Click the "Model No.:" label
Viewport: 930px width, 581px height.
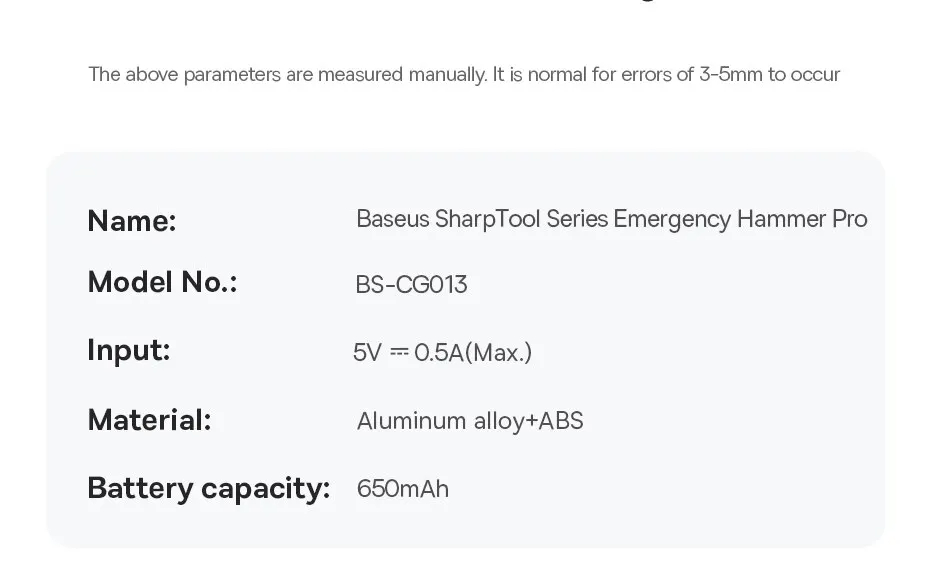(162, 283)
